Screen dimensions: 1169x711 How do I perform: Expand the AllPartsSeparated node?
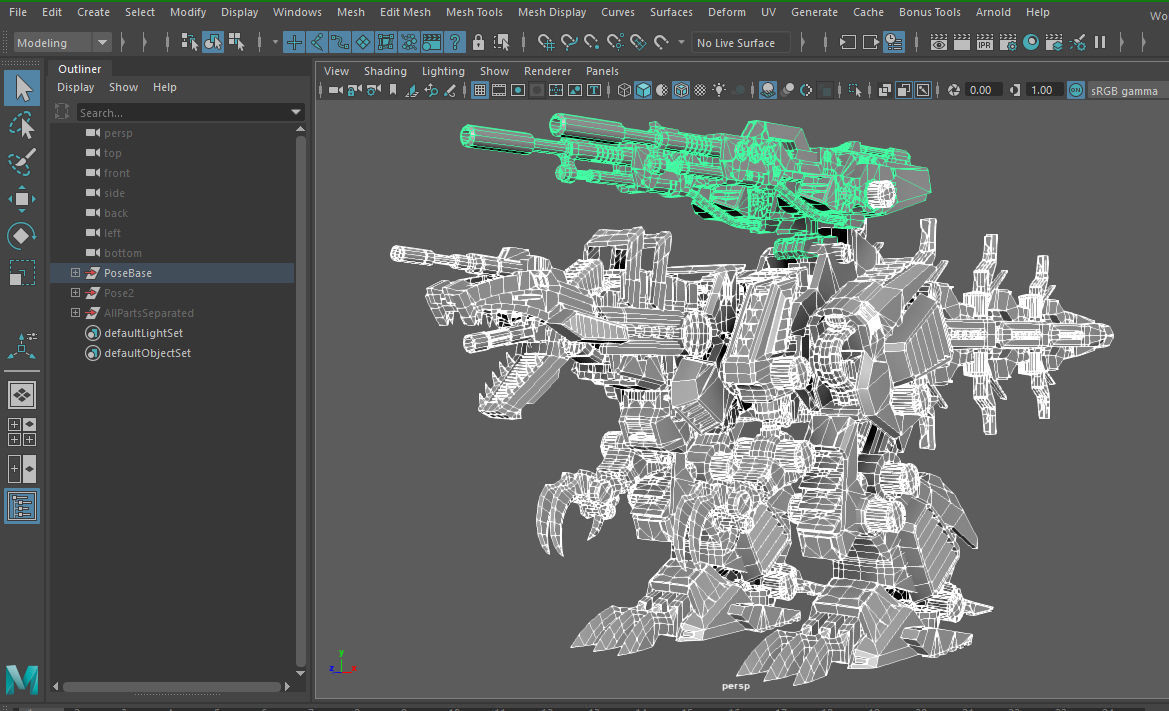pyautogui.click(x=75, y=313)
